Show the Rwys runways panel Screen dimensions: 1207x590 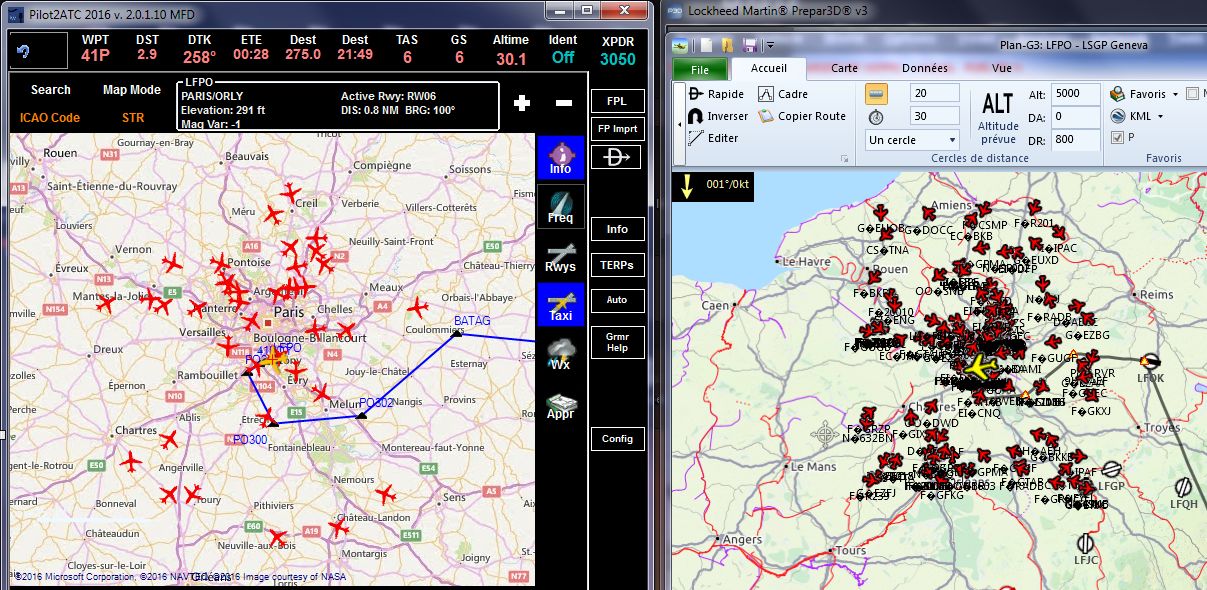point(560,256)
